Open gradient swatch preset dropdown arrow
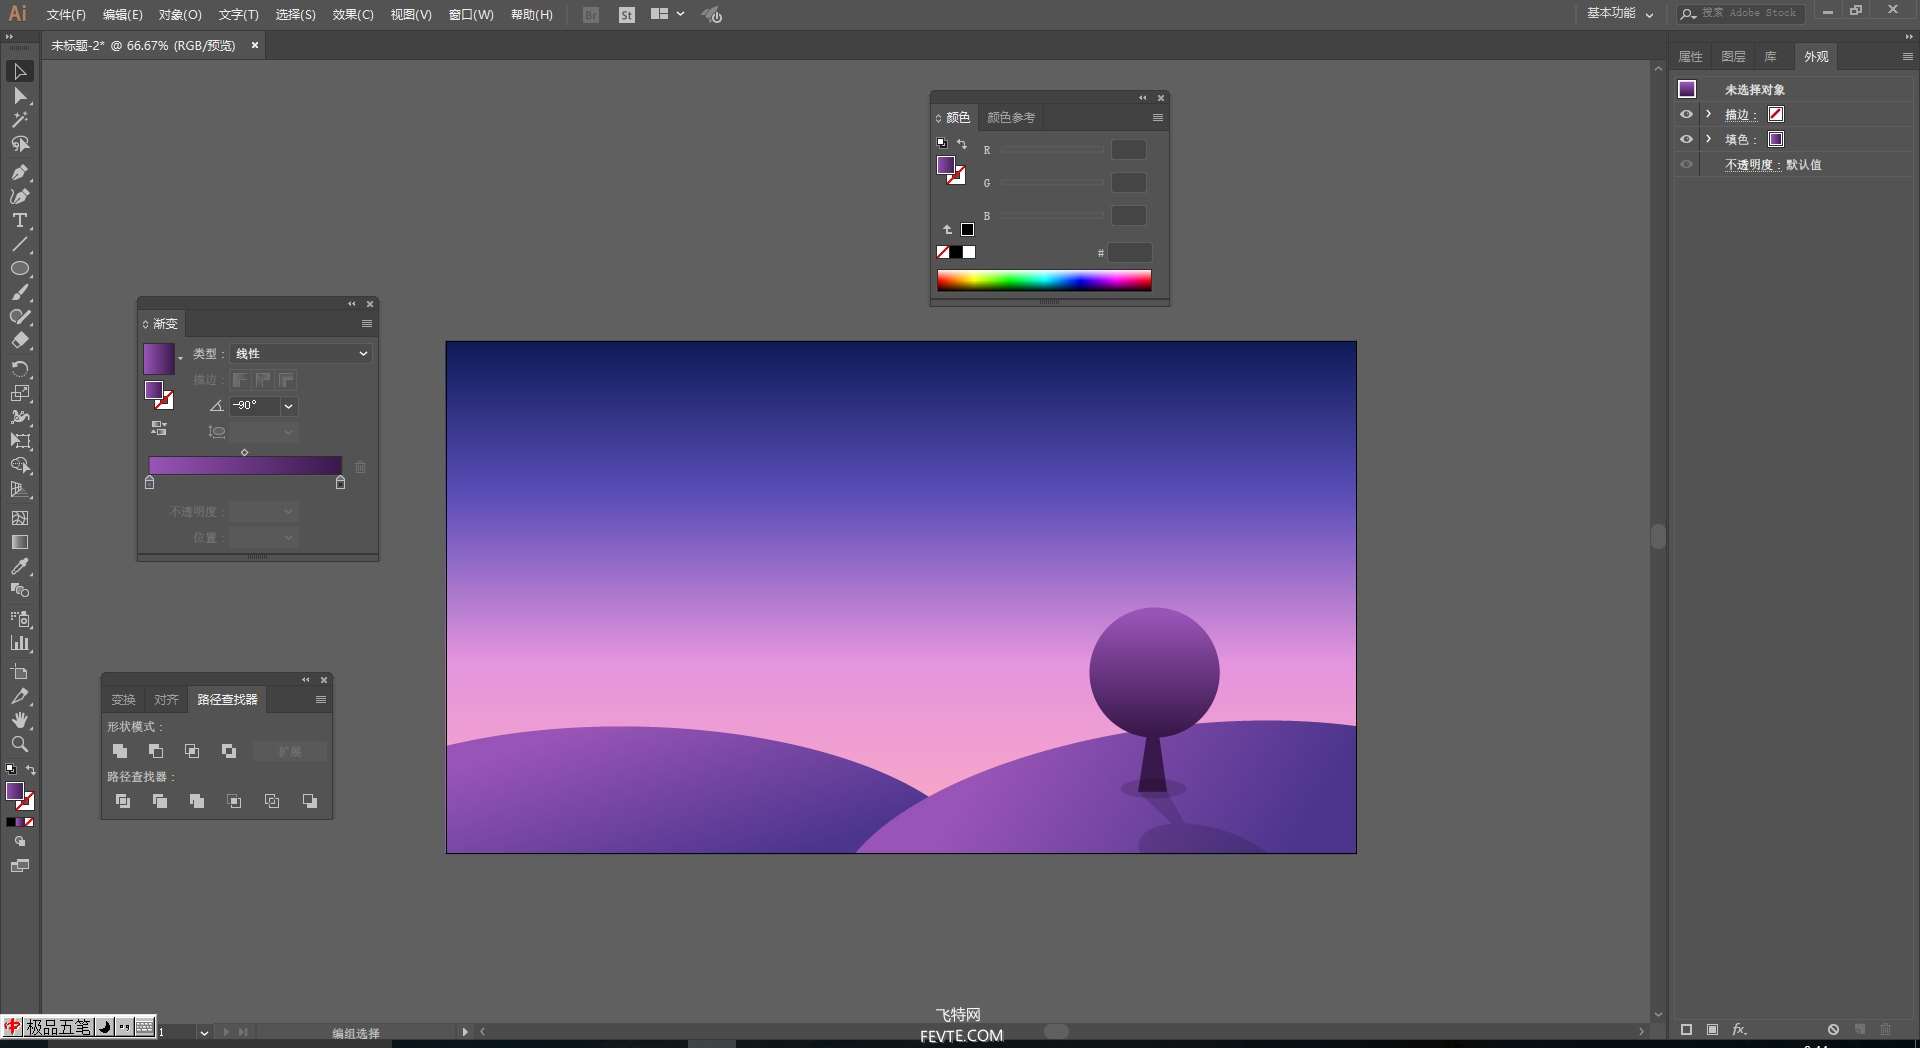The image size is (1920, 1048). (x=181, y=358)
